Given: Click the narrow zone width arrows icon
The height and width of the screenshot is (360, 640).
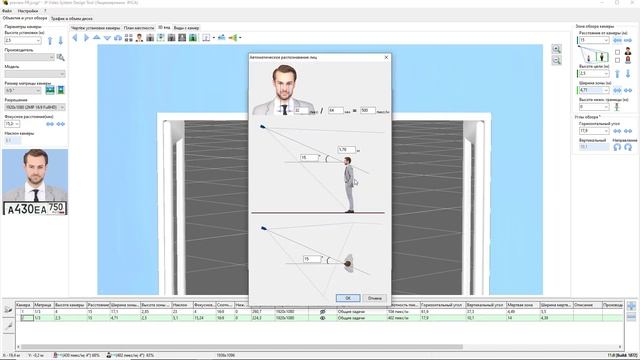Looking at the screenshot, I should (x=617, y=90).
